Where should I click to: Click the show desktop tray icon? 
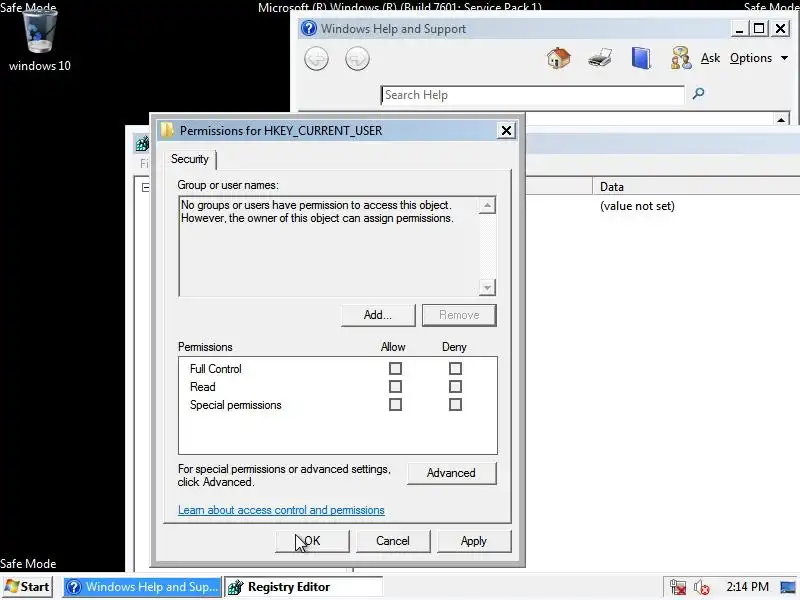tap(788, 587)
